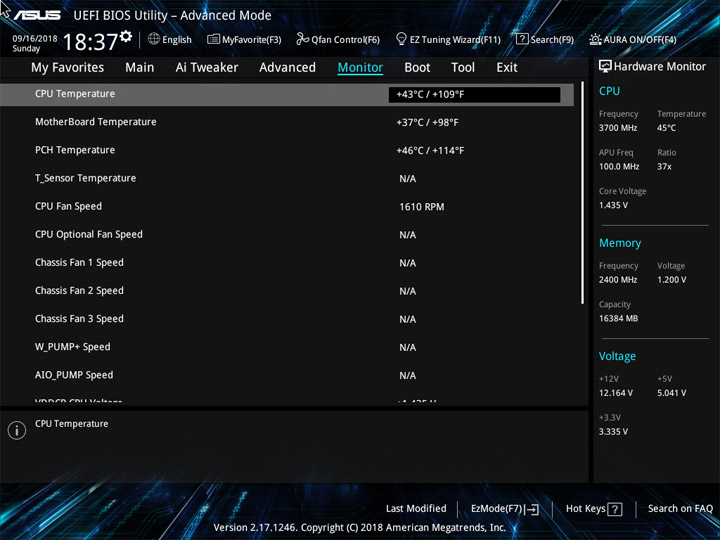The width and height of the screenshot is (720, 540).
Task: Click the Hardware Monitor panel title
Action: [660, 67]
